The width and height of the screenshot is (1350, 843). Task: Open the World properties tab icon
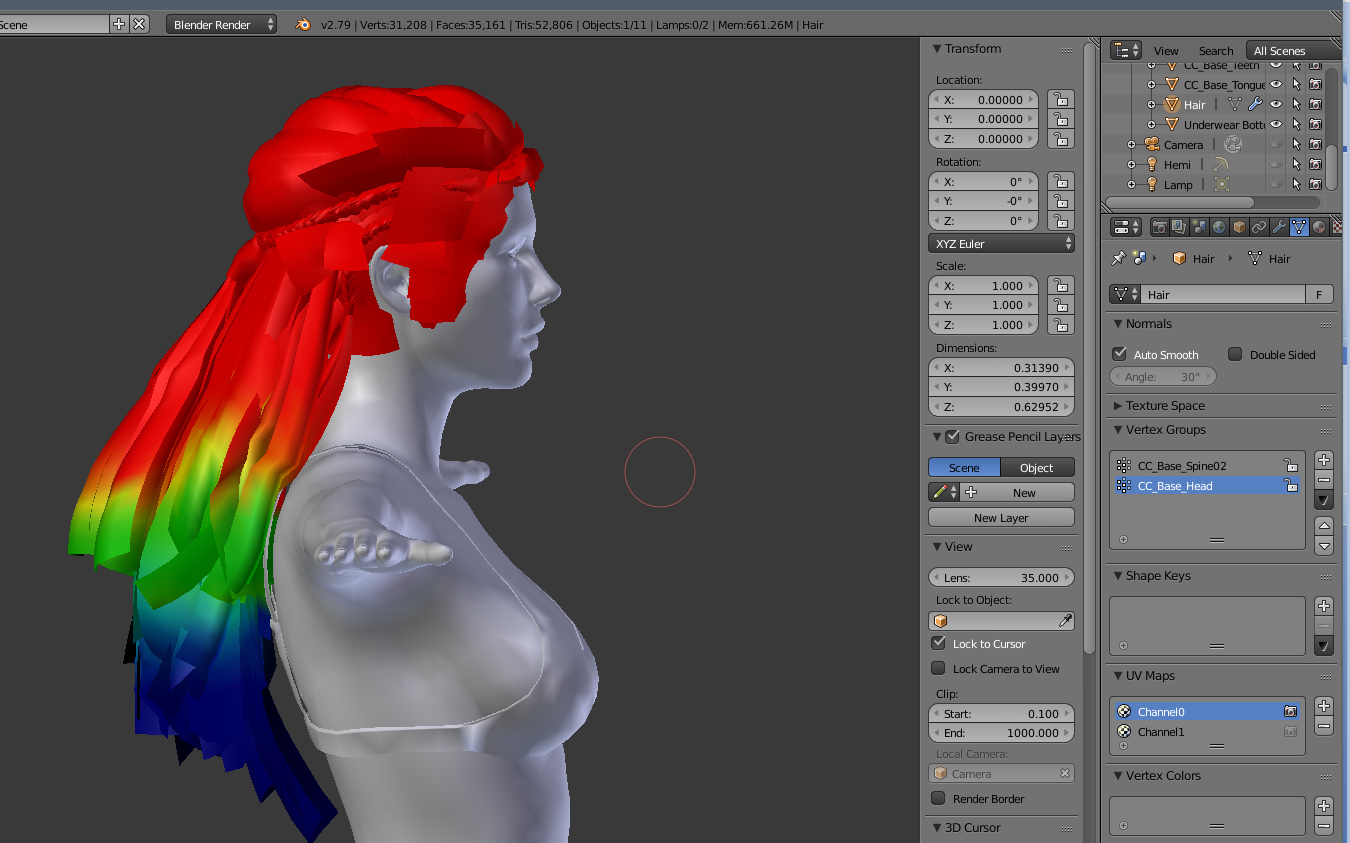coord(1219,227)
